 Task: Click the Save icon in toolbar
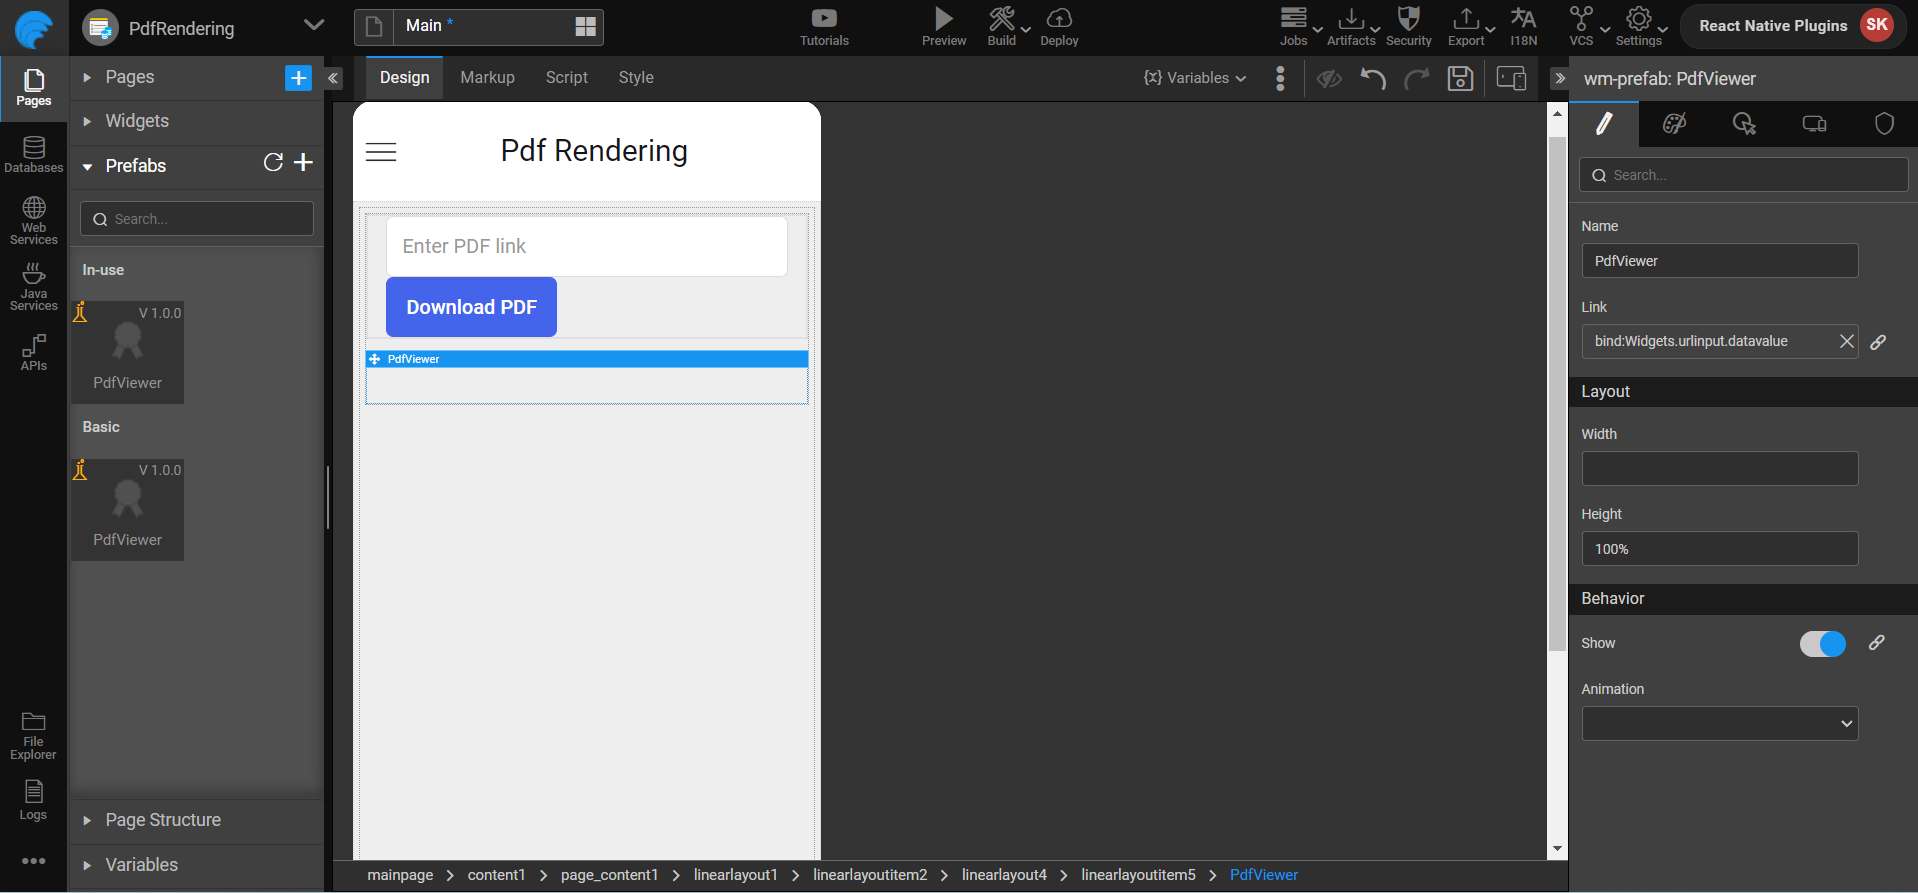(x=1460, y=79)
